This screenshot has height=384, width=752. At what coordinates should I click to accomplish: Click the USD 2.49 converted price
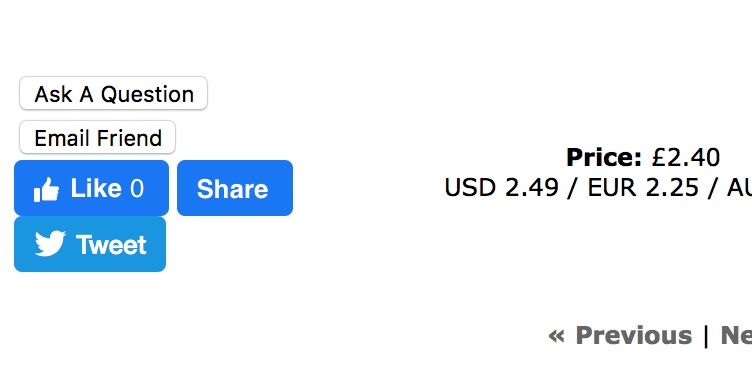pos(502,187)
